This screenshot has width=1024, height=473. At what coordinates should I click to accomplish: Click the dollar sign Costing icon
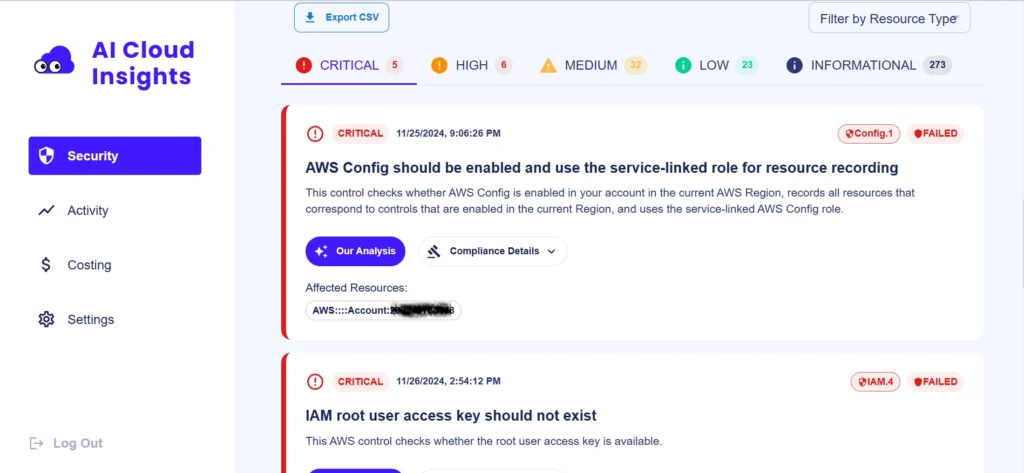46,265
